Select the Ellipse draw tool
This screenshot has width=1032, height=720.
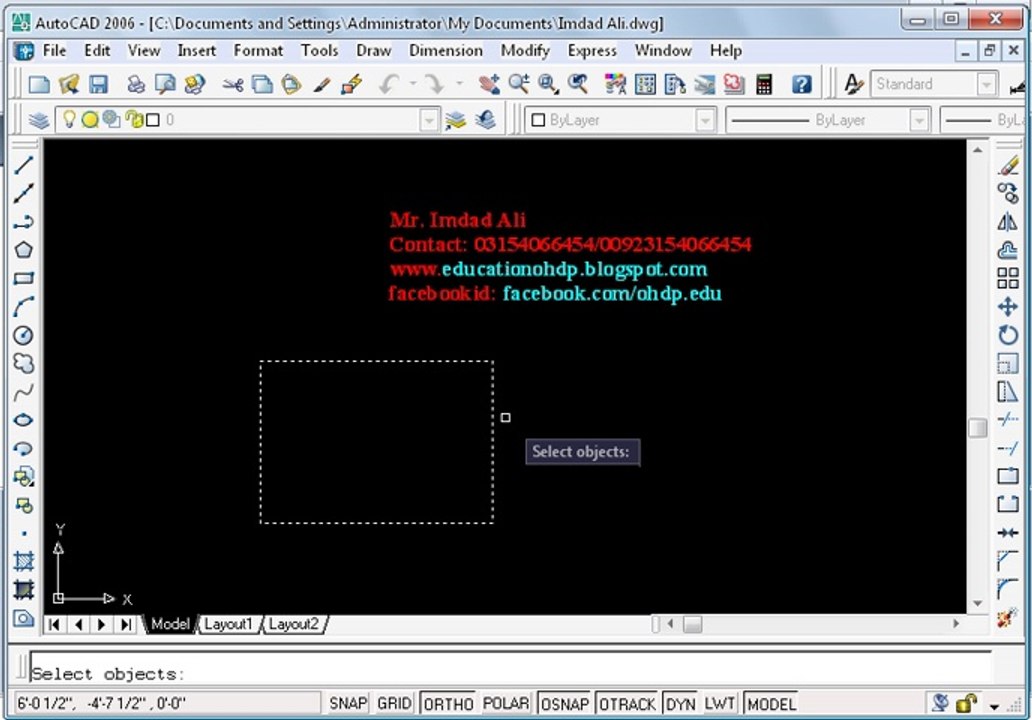pyautogui.click(x=23, y=420)
